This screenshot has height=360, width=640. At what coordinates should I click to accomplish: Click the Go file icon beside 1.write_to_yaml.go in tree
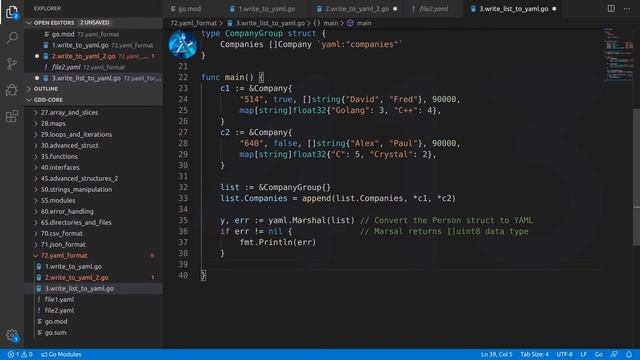pos(39,266)
